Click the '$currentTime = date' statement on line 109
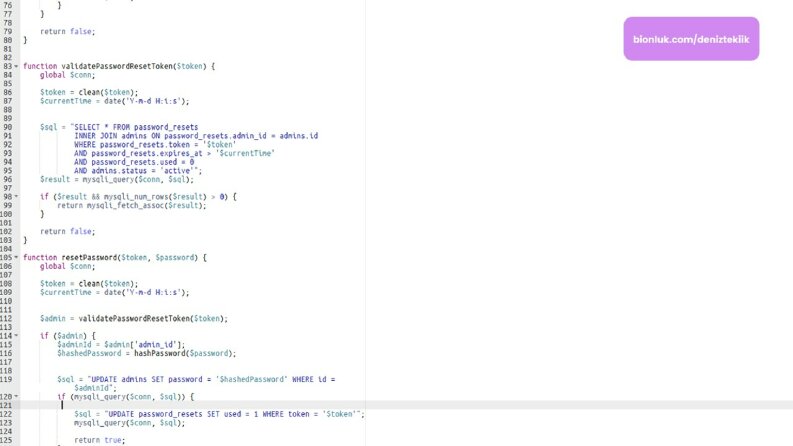Viewport: 793px width, 446px height. 115,292
